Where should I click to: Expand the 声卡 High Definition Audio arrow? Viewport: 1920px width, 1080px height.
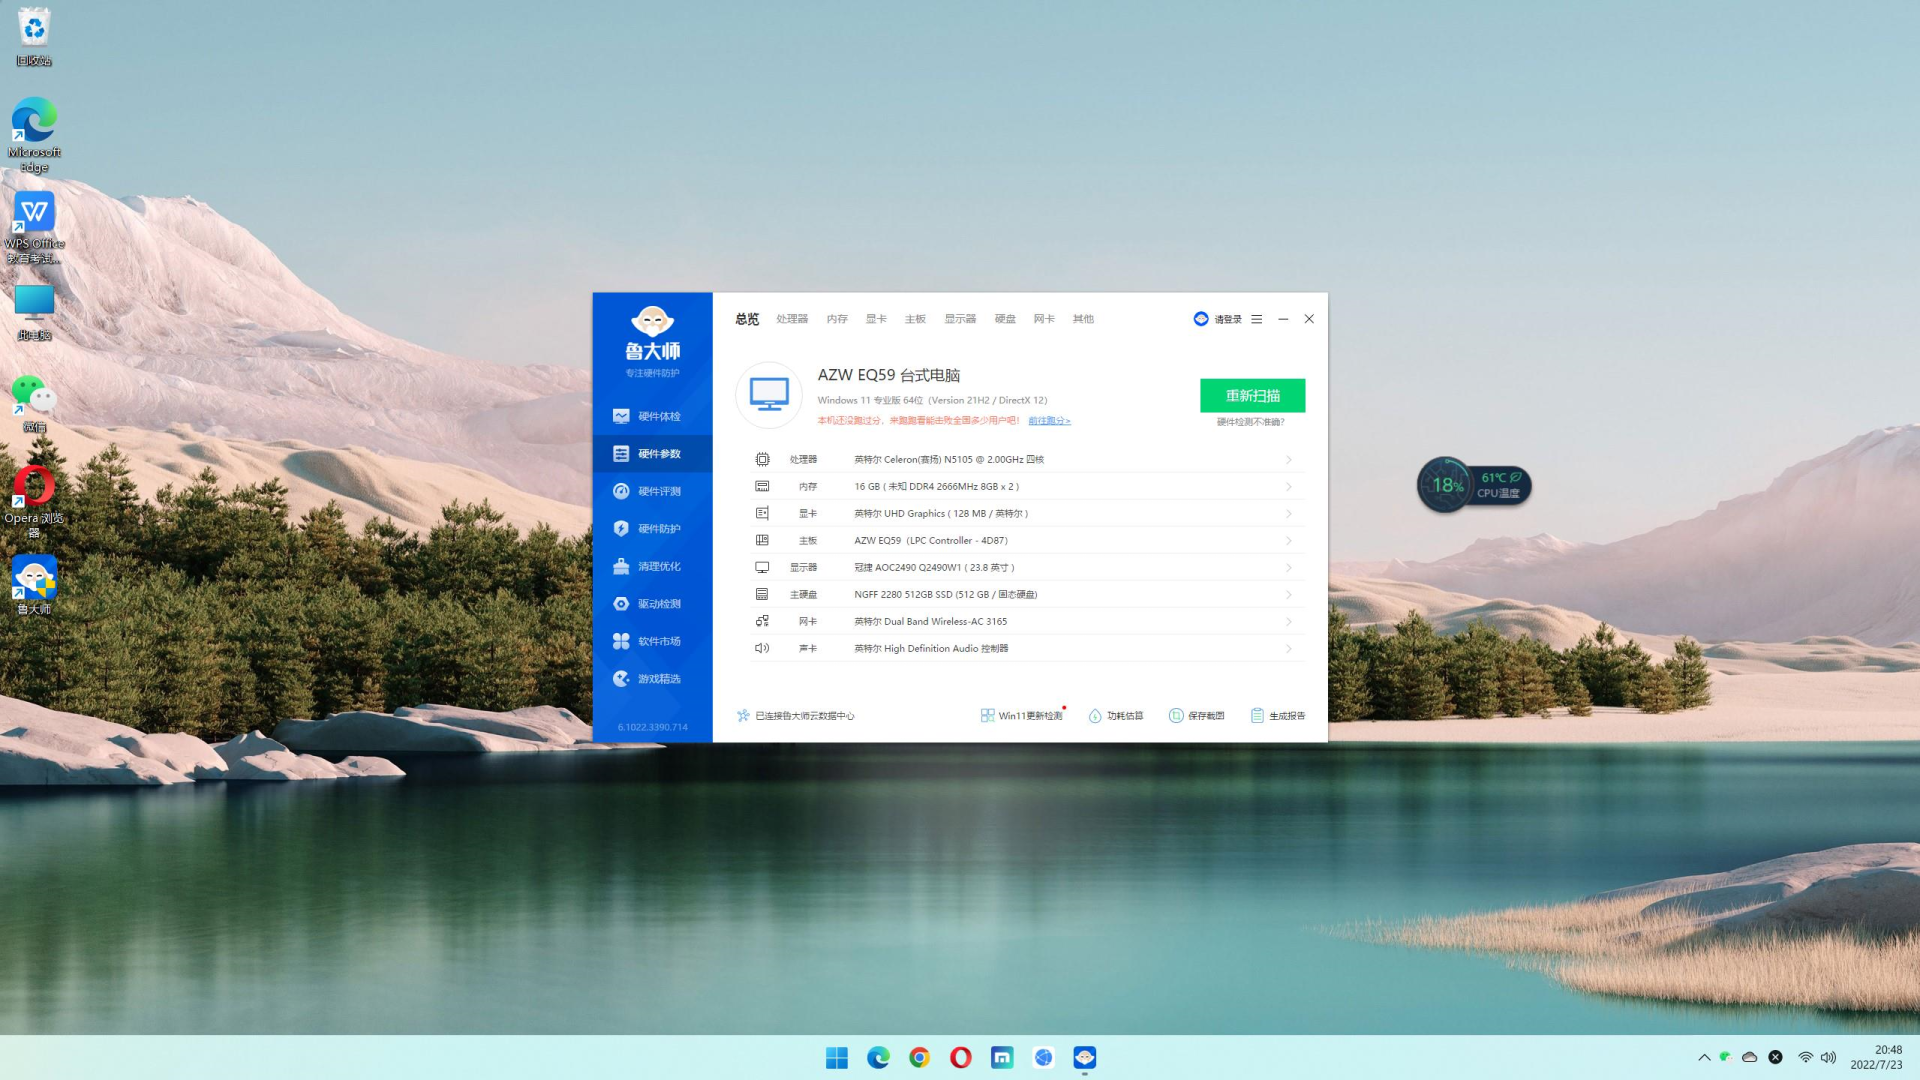coord(1289,649)
